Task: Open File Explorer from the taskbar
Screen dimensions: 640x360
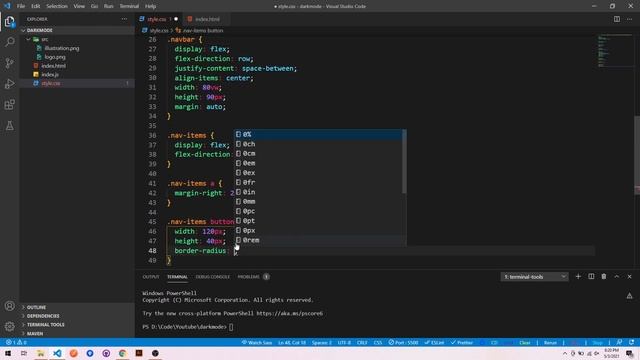Action: pos(40,353)
